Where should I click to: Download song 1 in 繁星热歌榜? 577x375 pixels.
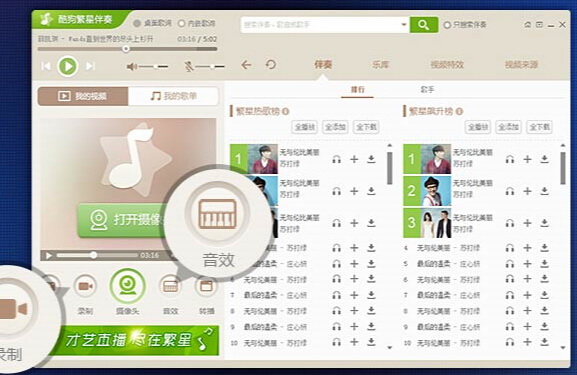(x=371, y=159)
